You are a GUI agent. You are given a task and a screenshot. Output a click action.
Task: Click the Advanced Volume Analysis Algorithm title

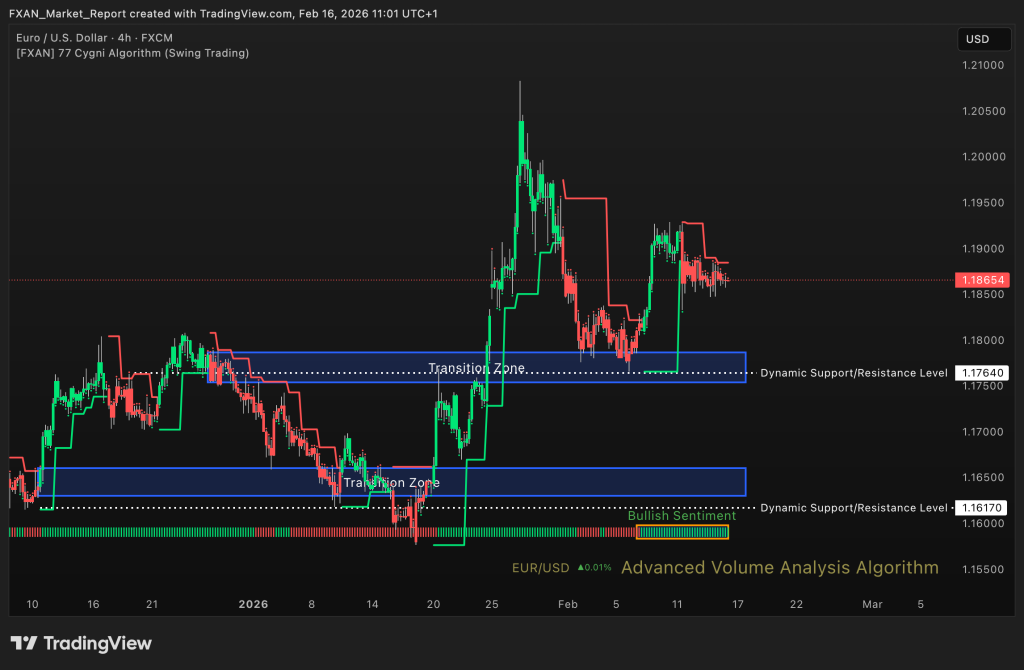(x=779, y=568)
